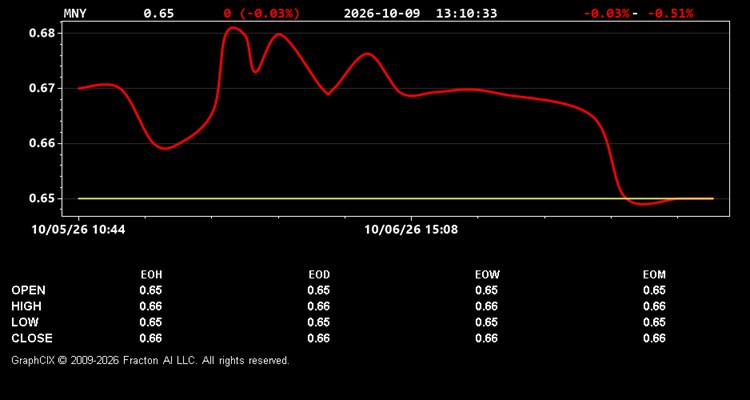The width and height of the screenshot is (750, 400).
Task: Click the 0.65 y-axis label
Action: point(43,199)
